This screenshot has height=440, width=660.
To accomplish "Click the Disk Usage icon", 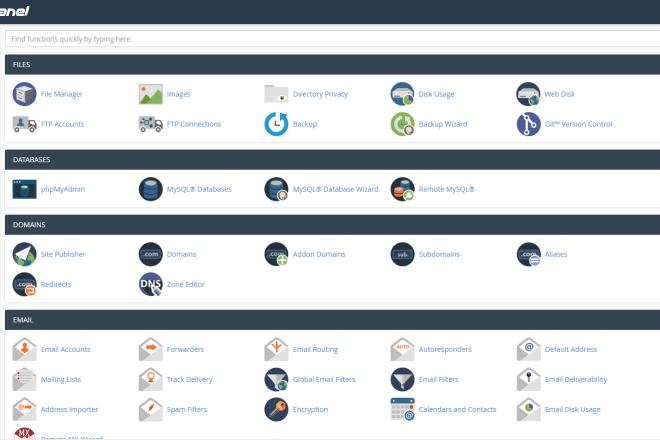I will 402,94.
